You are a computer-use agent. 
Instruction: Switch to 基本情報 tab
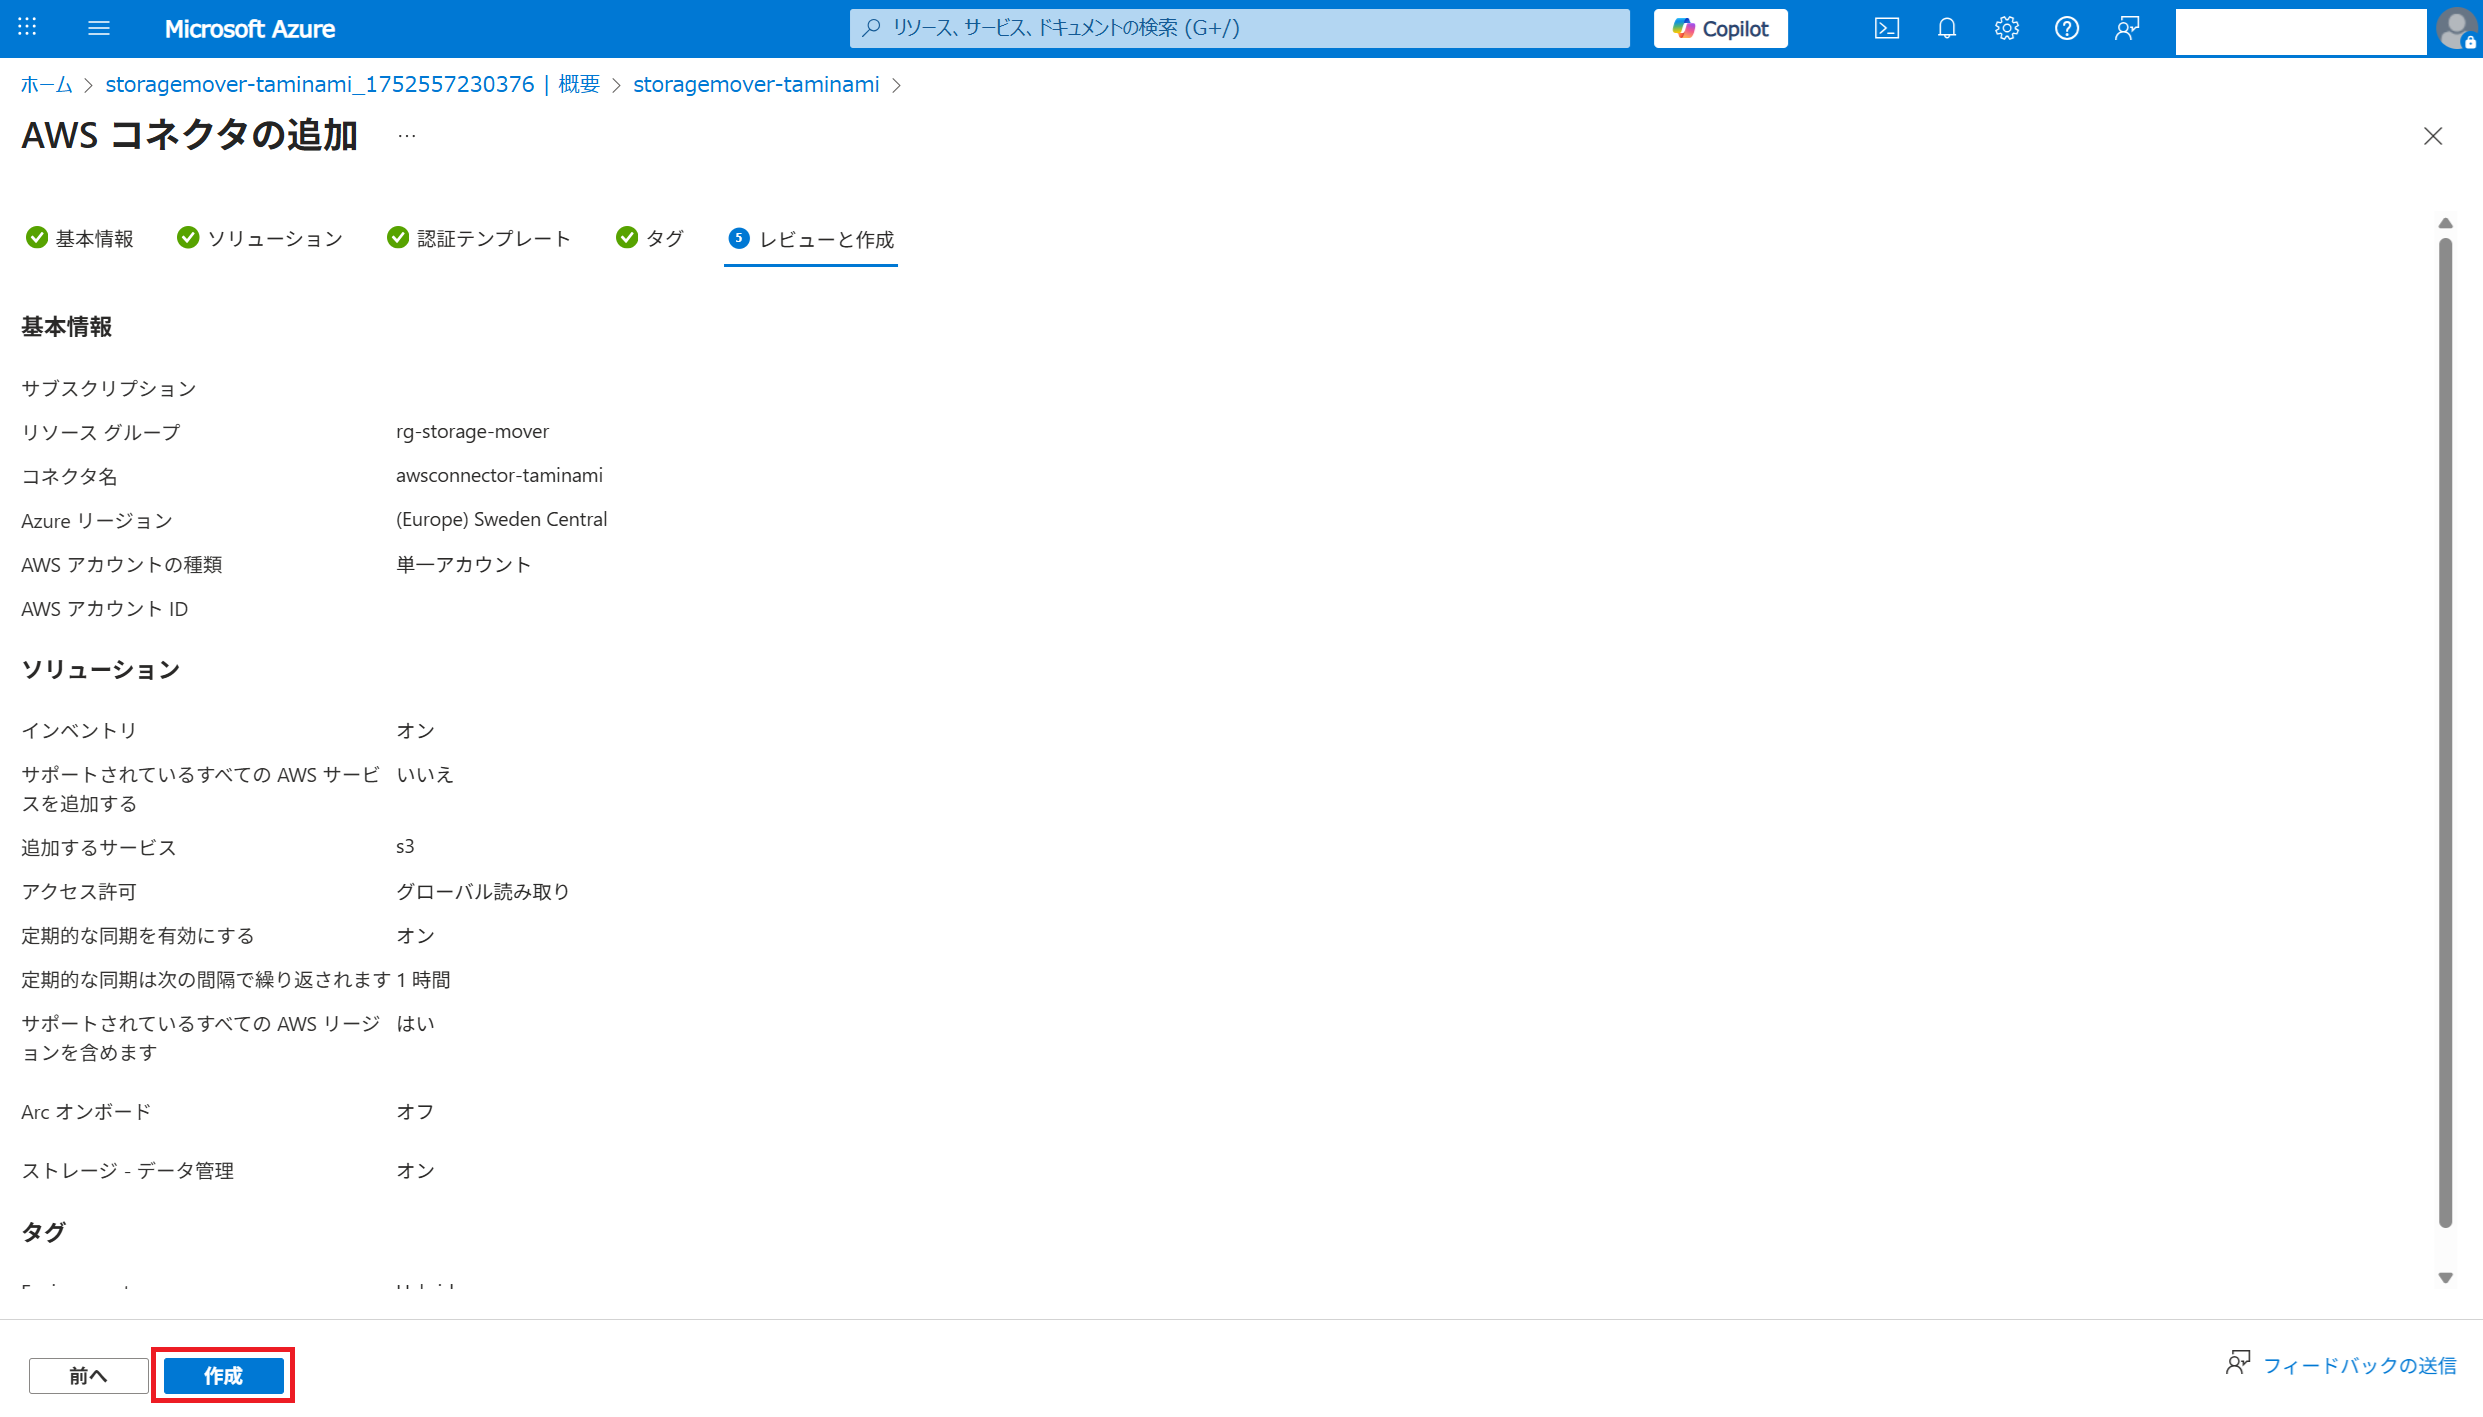pyautogui.click(x=80, y=238)
